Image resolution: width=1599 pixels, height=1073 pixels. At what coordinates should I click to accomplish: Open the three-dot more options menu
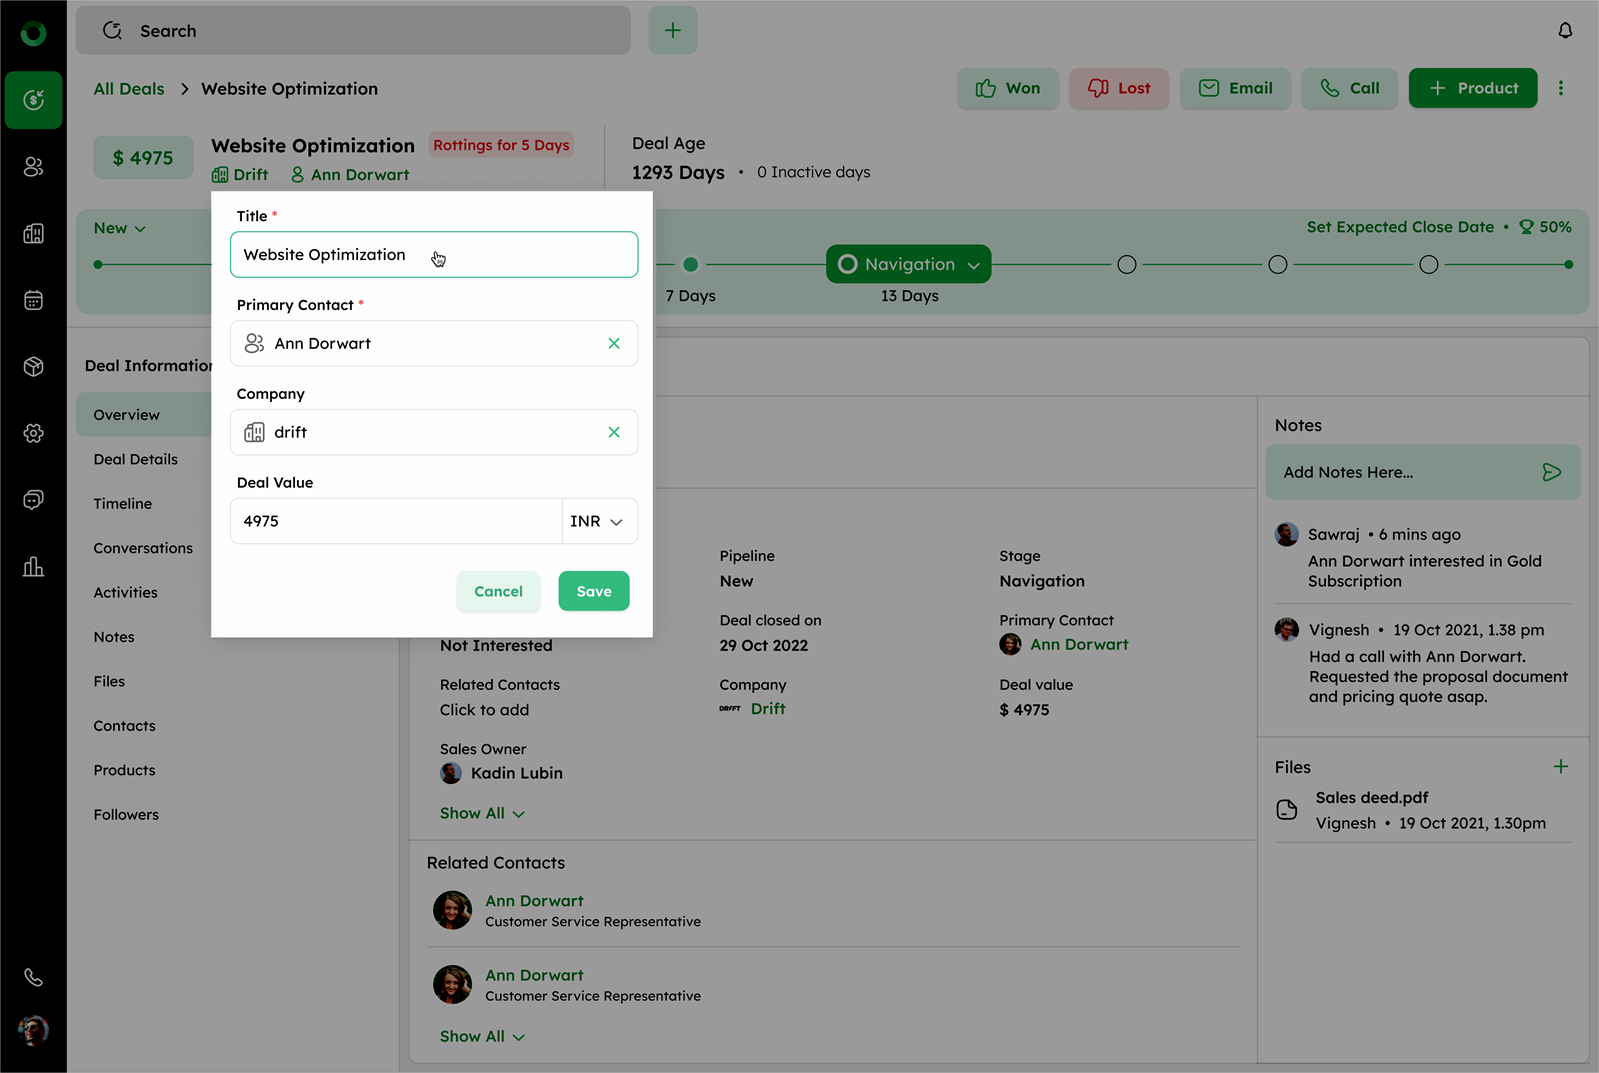(1560, 88)
